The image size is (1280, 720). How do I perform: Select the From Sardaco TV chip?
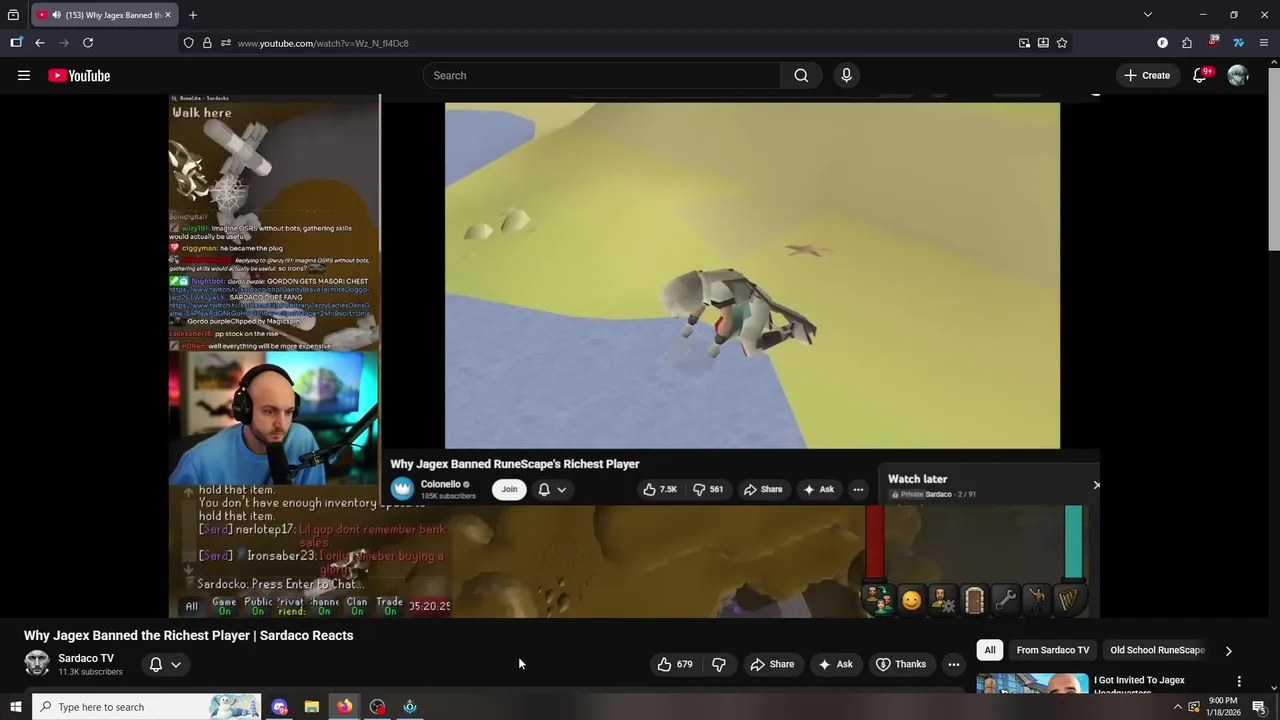[1053, 650]
